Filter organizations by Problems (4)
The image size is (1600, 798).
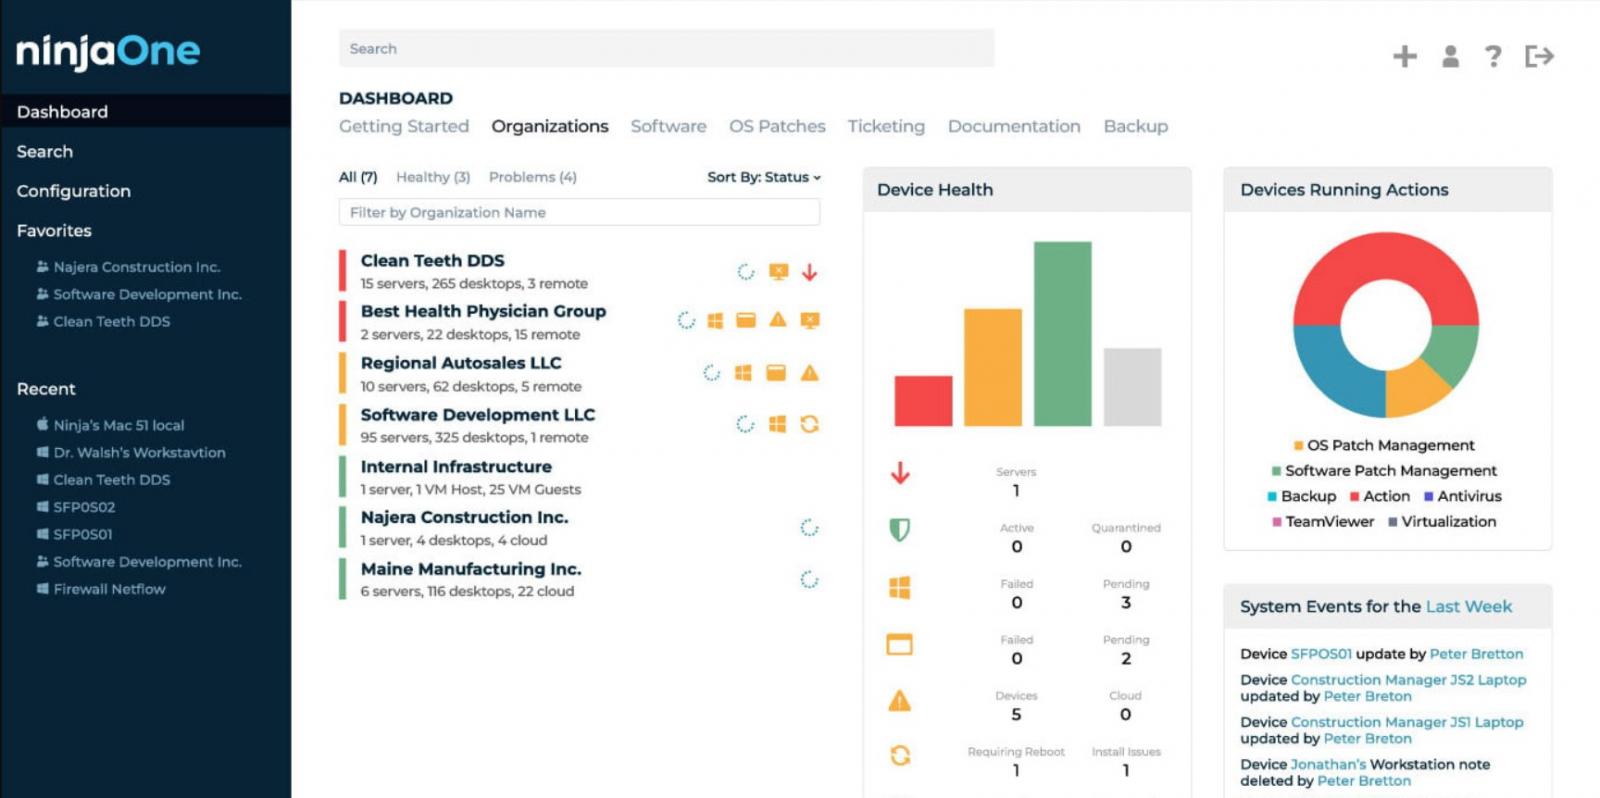532,177
